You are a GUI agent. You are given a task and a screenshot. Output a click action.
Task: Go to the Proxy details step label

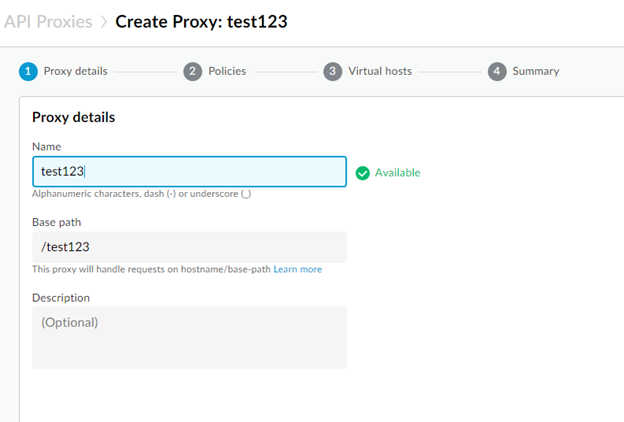75,71
